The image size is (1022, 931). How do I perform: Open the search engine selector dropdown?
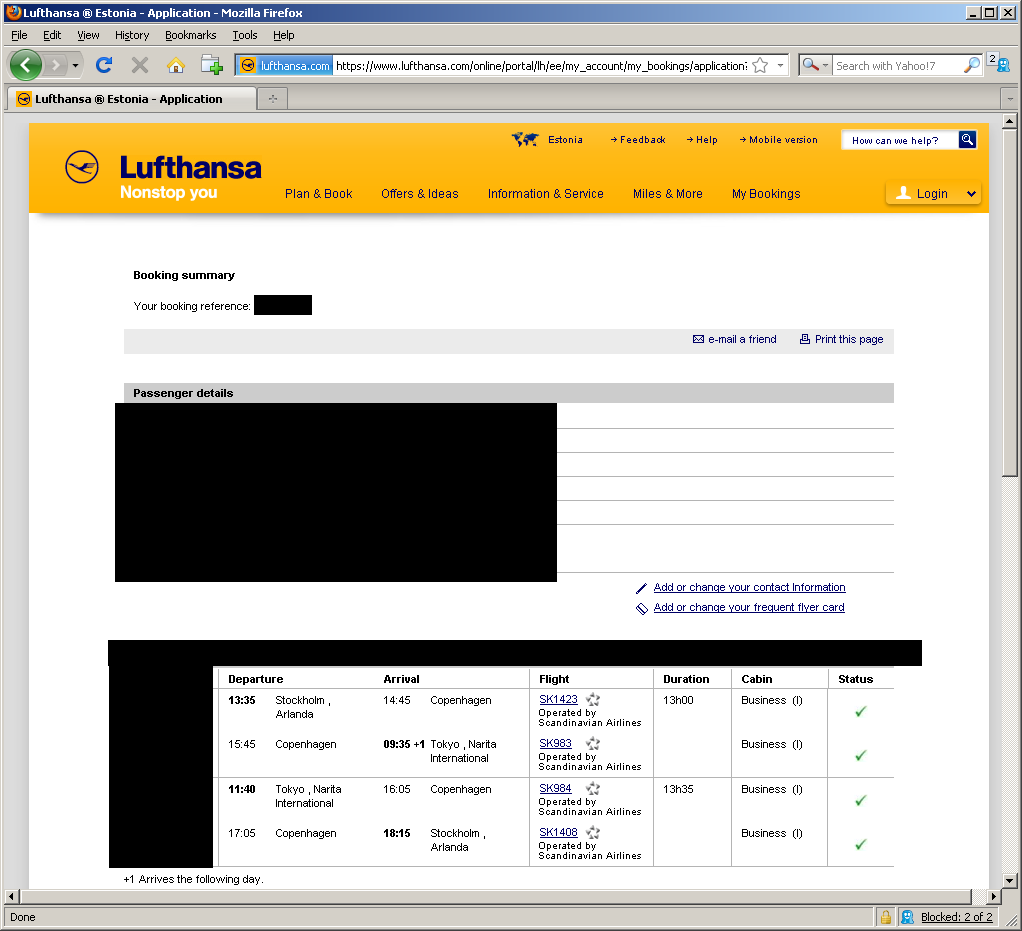(815, 65)
